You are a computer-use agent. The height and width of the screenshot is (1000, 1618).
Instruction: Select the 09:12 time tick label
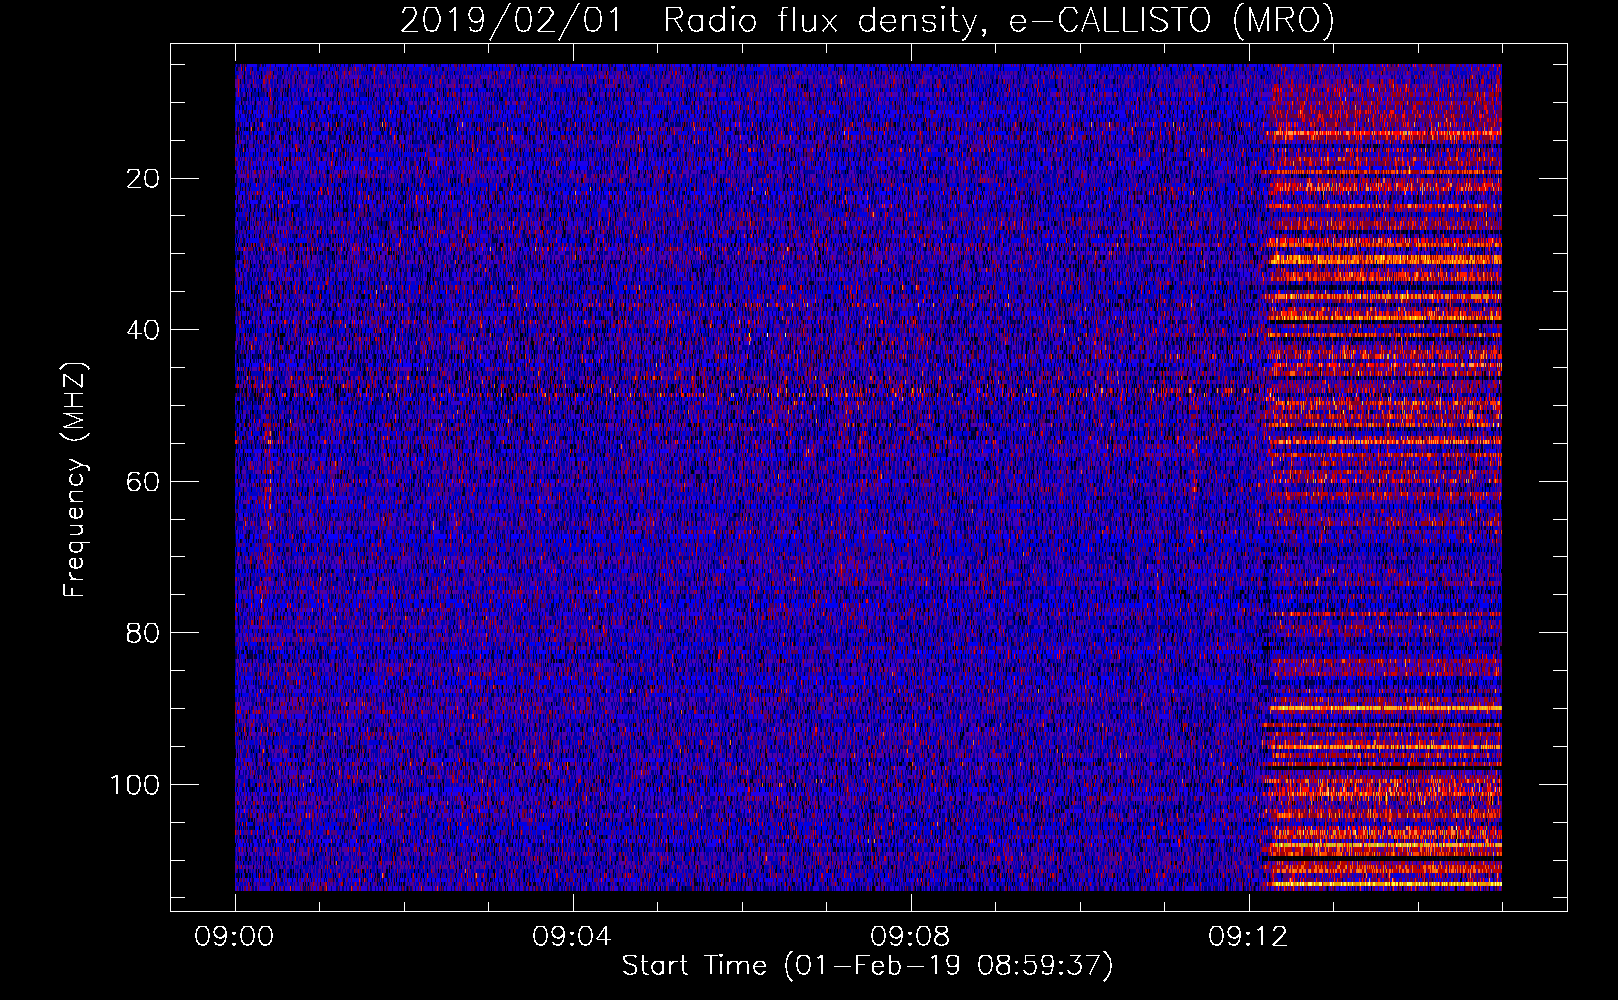[x=1248, y=937]
